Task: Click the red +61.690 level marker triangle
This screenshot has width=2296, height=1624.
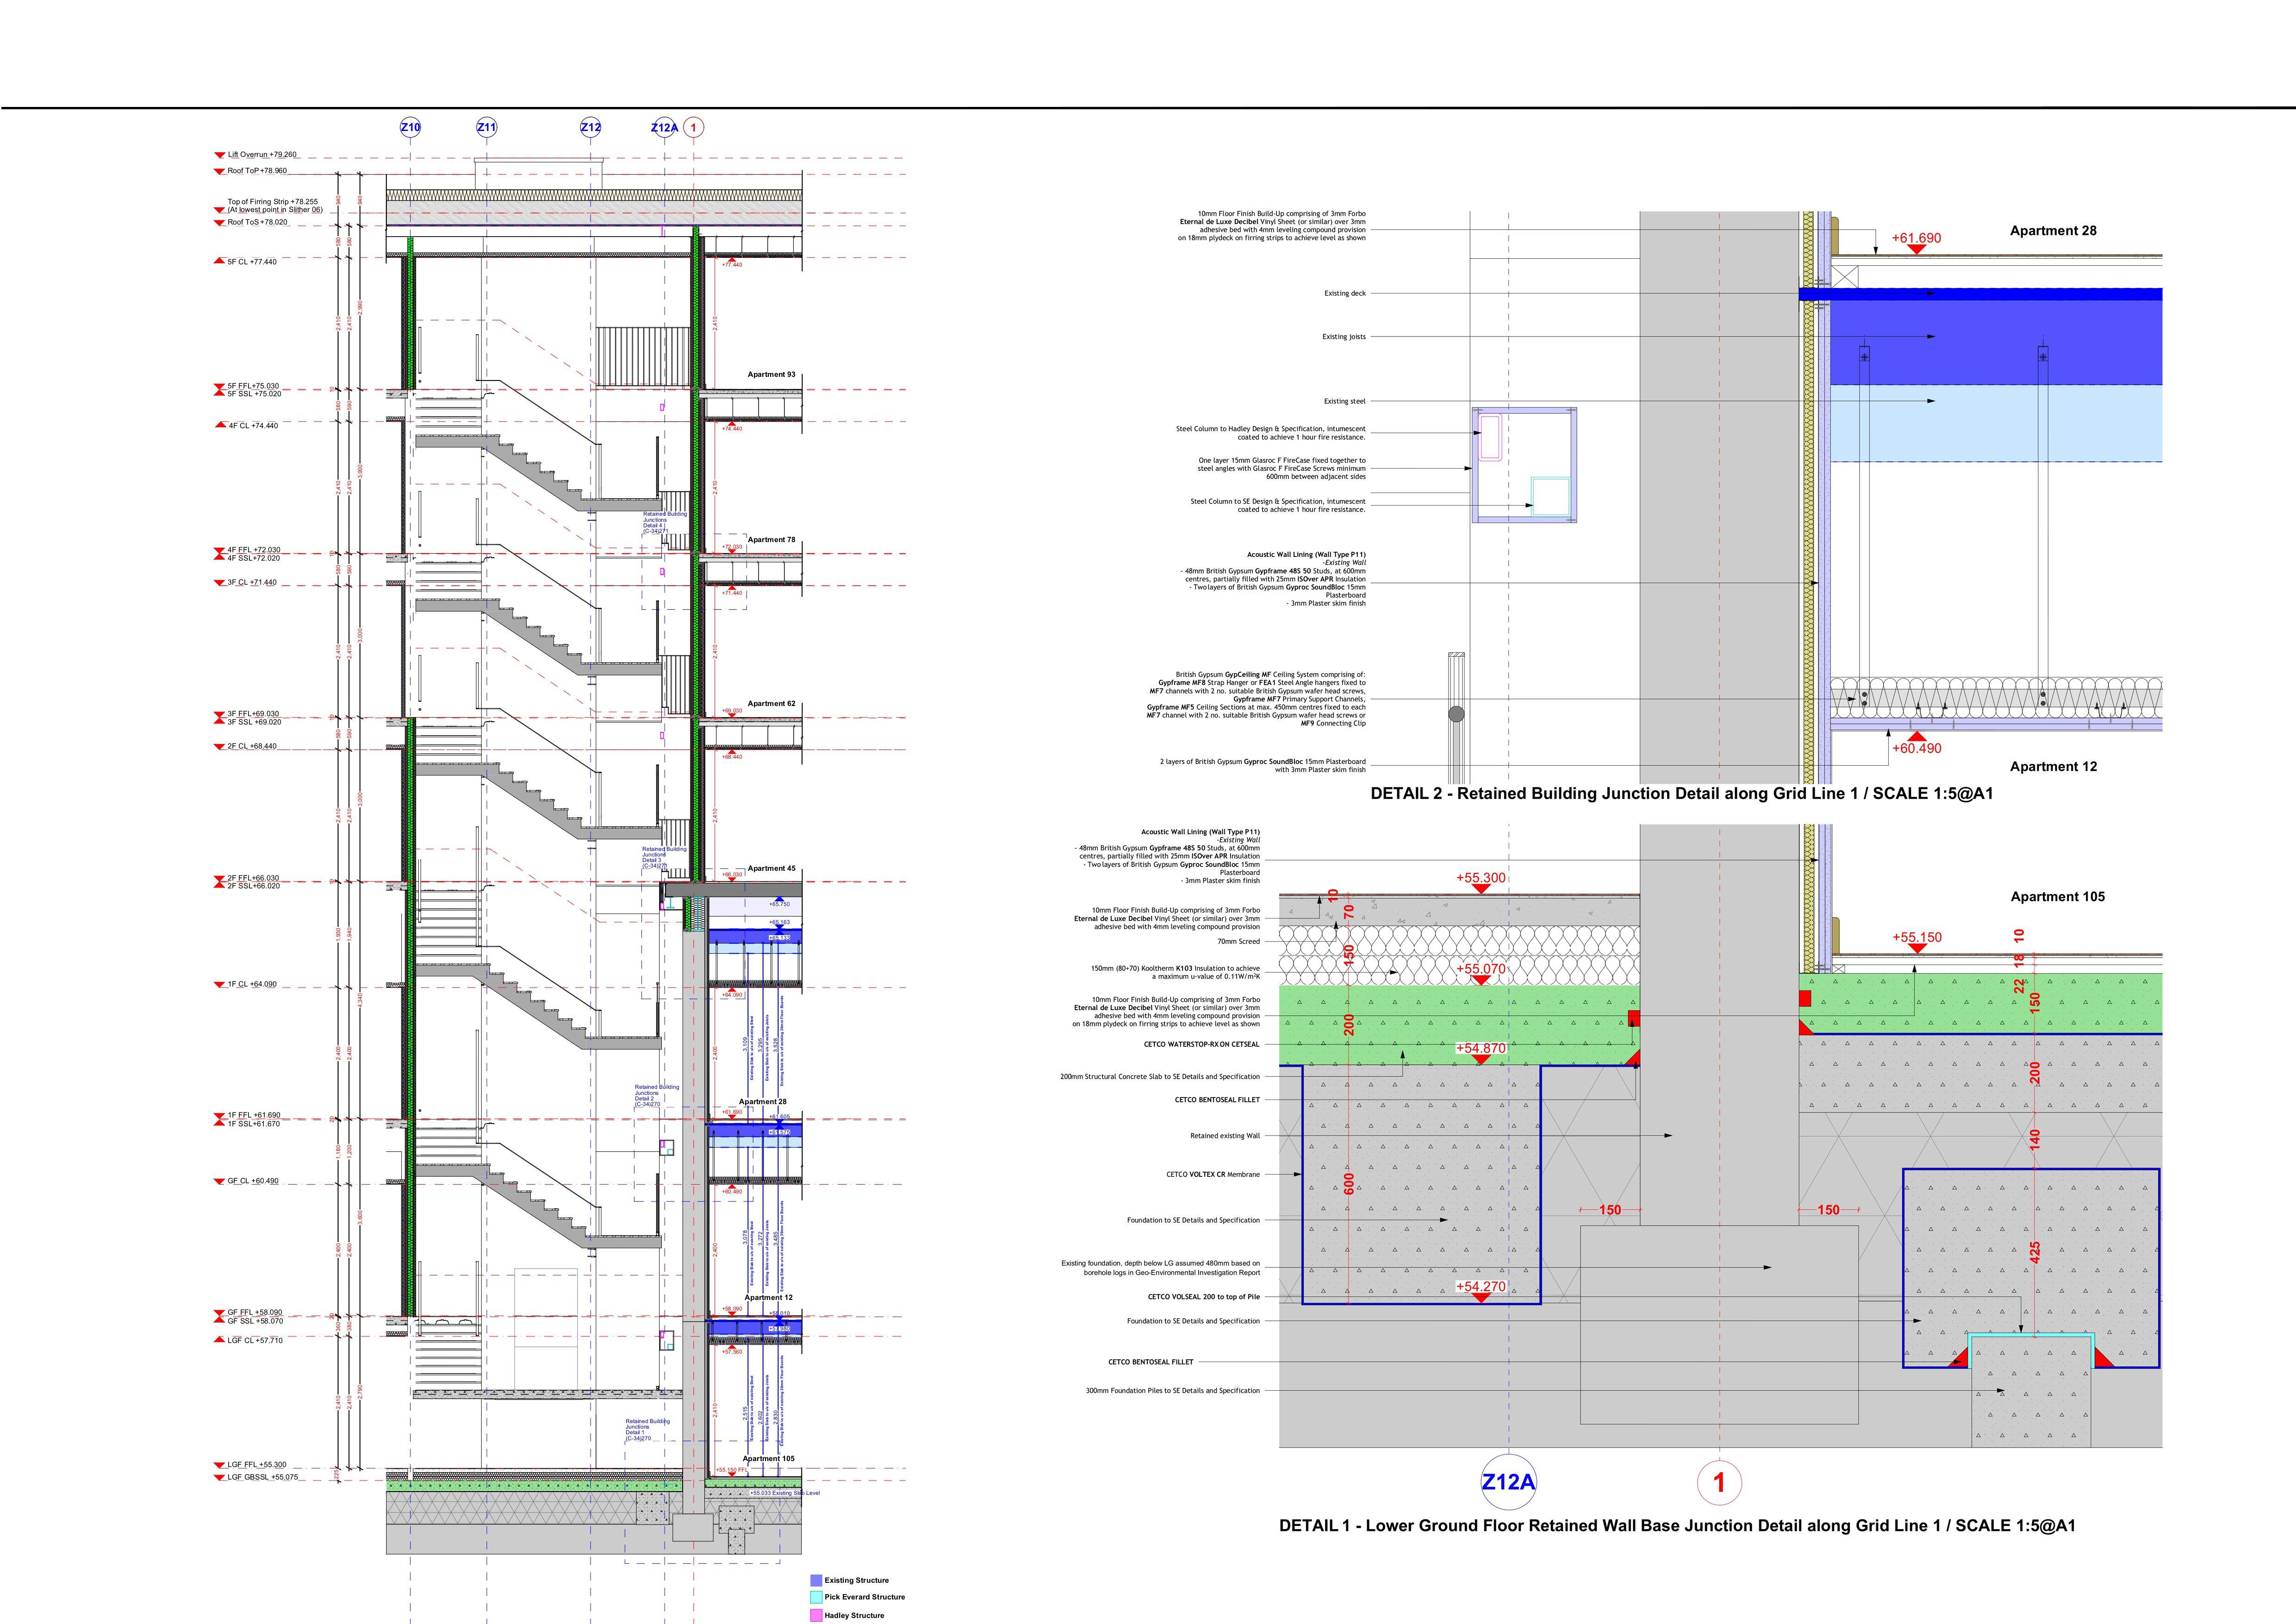Action: (x=1916, y=249)
